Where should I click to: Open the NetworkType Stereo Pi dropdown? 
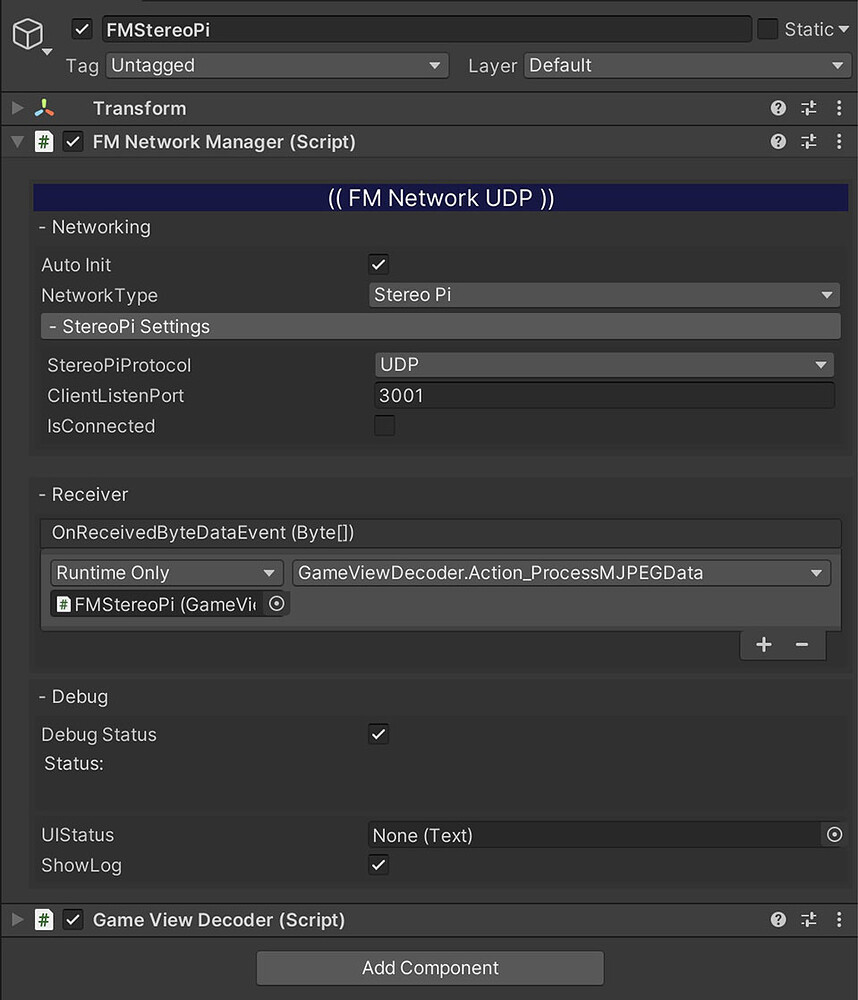pos(604,295)
